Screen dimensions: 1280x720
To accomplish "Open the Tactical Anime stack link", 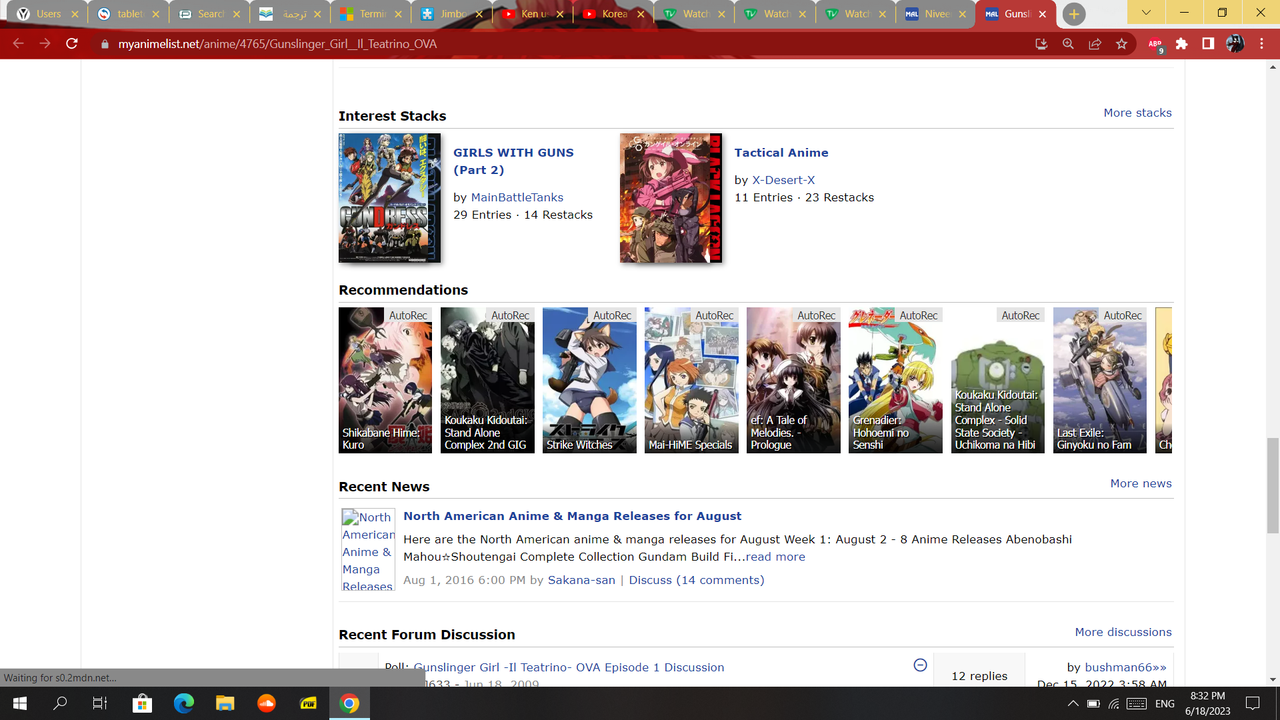I will tap(781, 152).
